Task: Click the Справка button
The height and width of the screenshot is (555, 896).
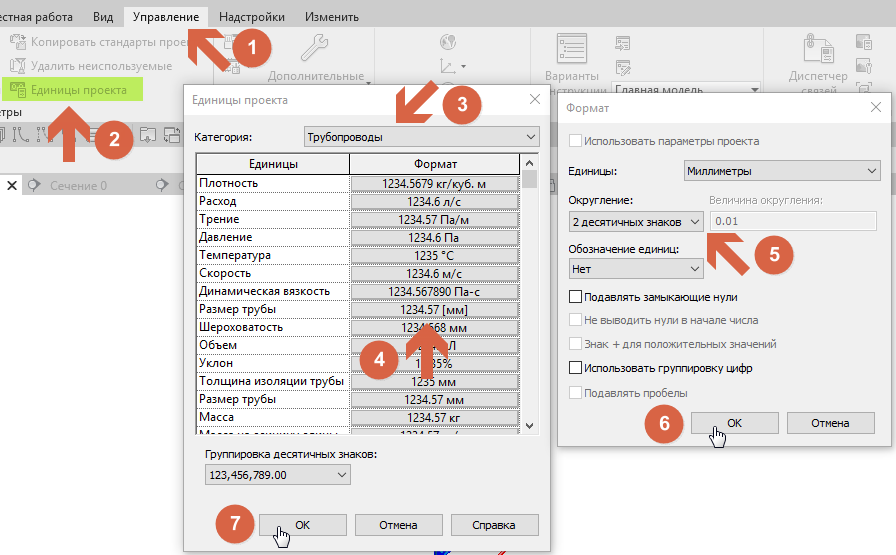Action: 494,525
